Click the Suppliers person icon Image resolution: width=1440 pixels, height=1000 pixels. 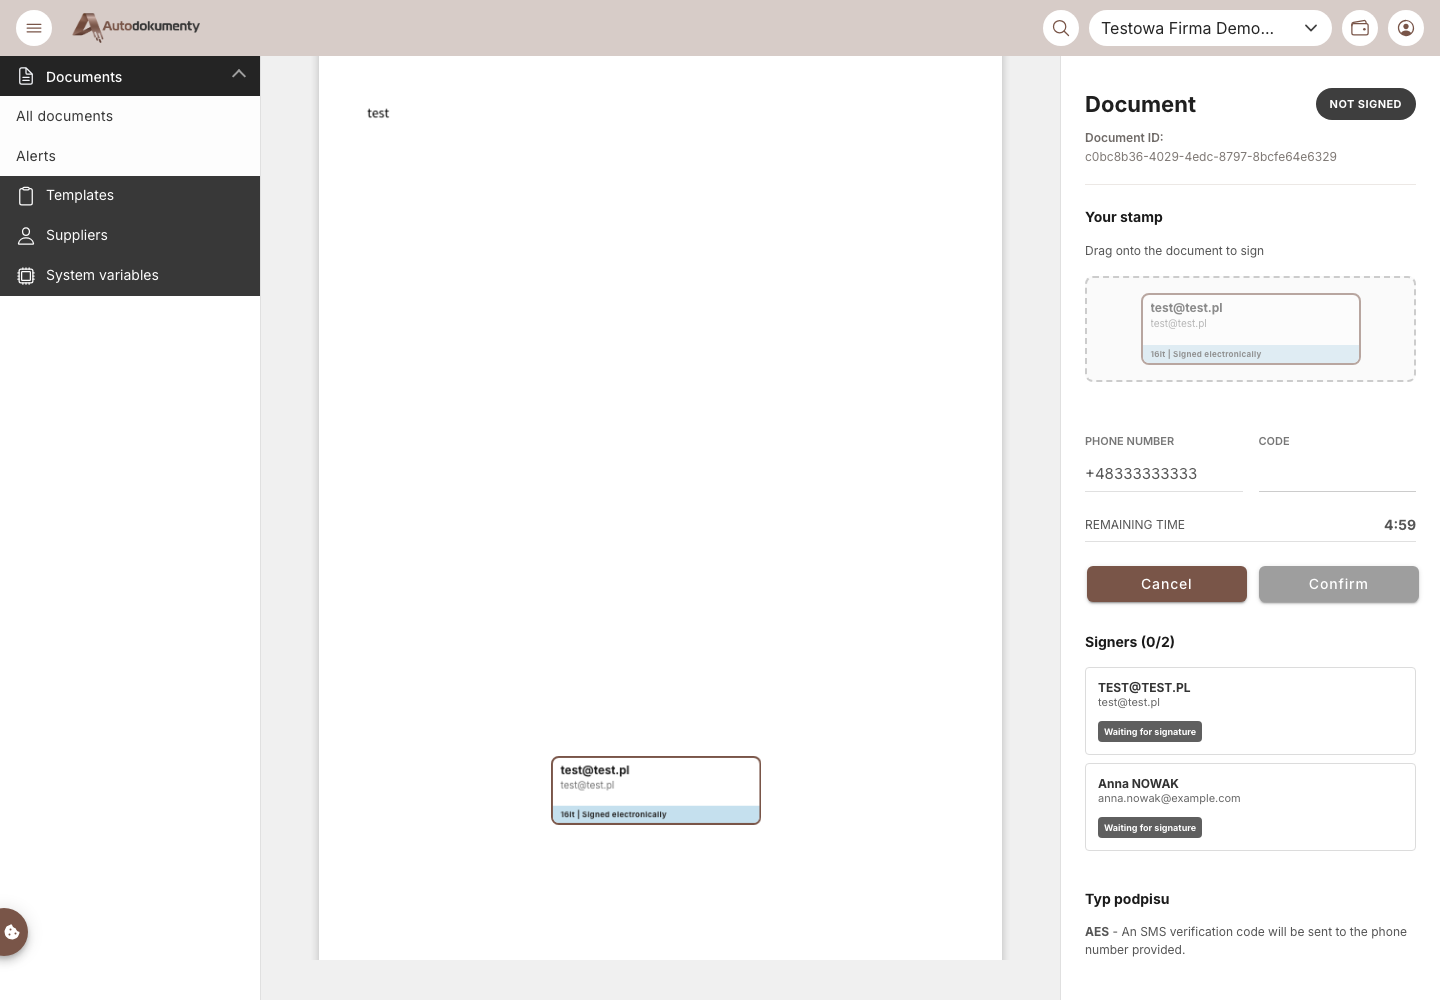[x=26, y=236]
